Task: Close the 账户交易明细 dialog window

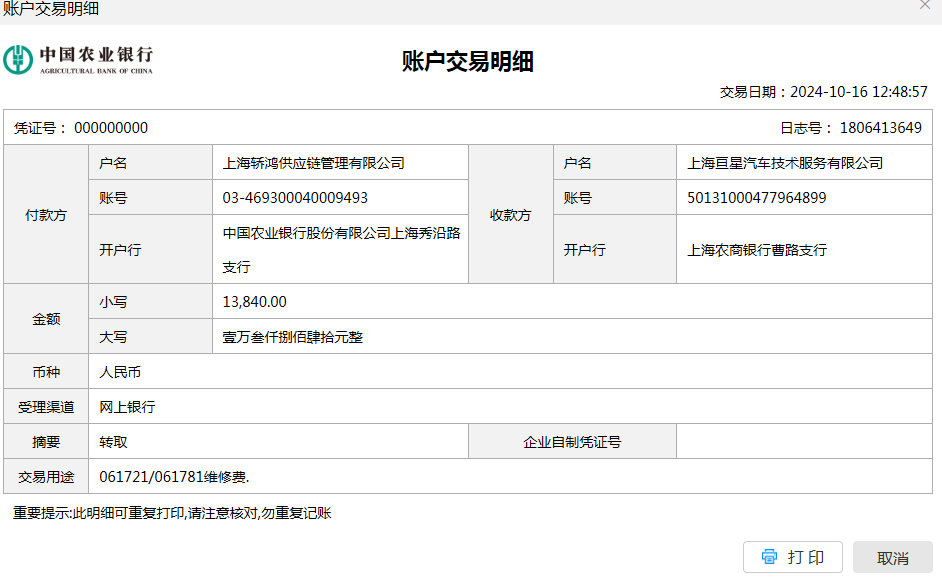Action: 925,6
